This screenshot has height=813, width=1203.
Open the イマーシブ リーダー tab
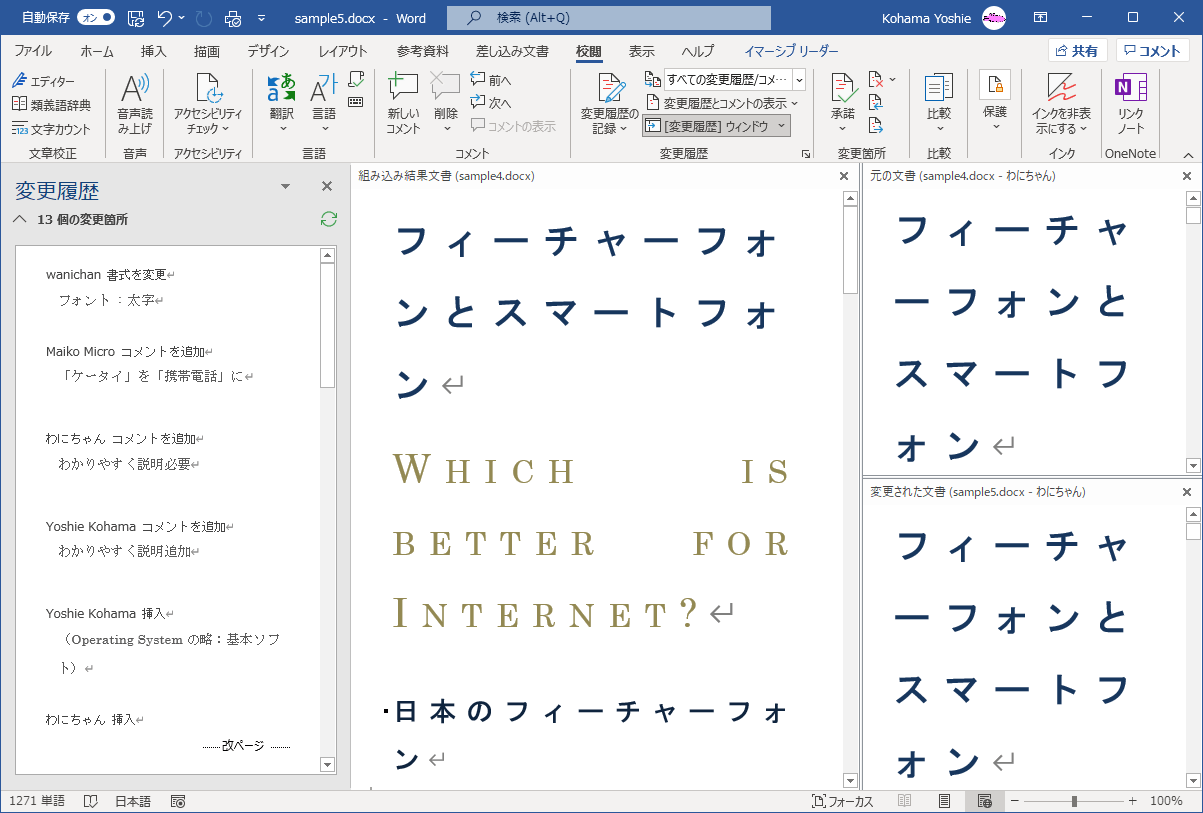[792, 51]
